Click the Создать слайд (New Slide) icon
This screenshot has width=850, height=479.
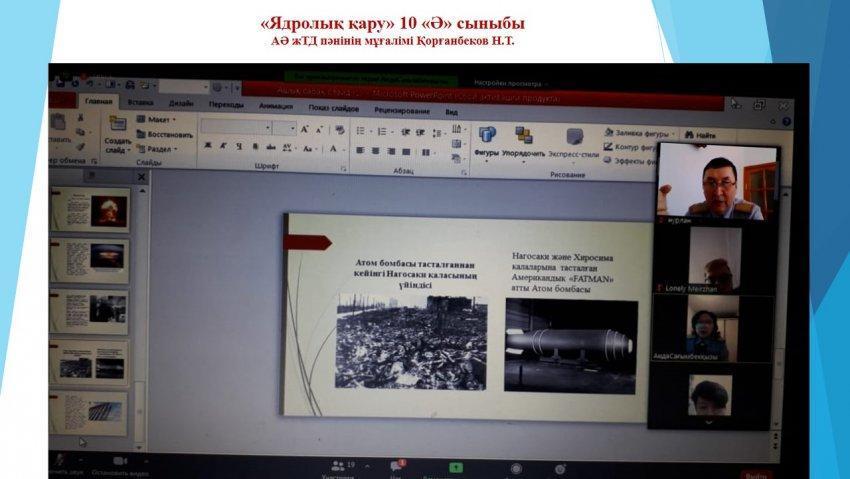(x=117, y=124)
